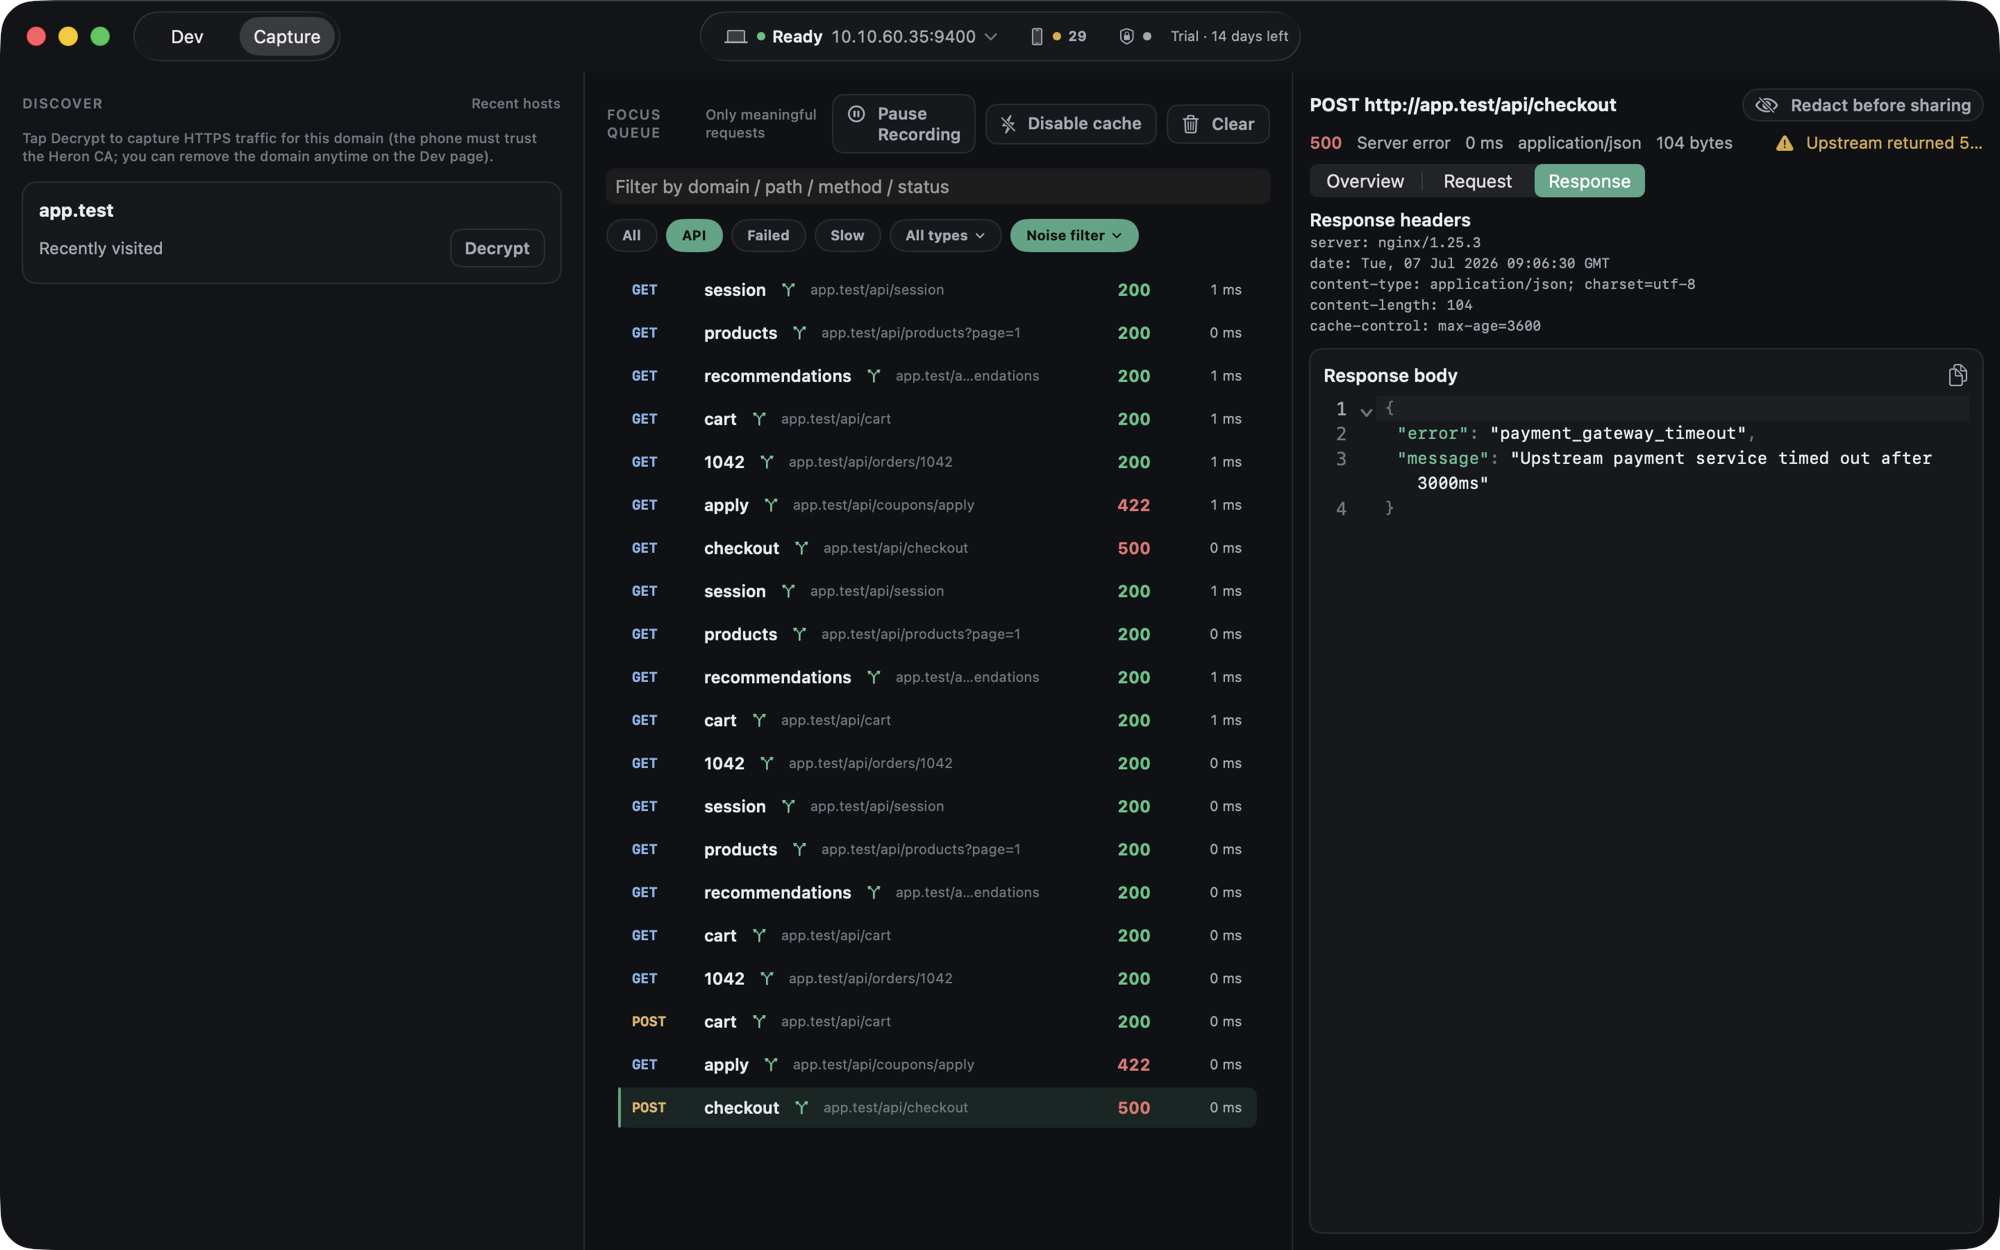Toggle the Failed filter chip
Viewport: 2000px width, 1250px height.
click(x=768, y=235)
